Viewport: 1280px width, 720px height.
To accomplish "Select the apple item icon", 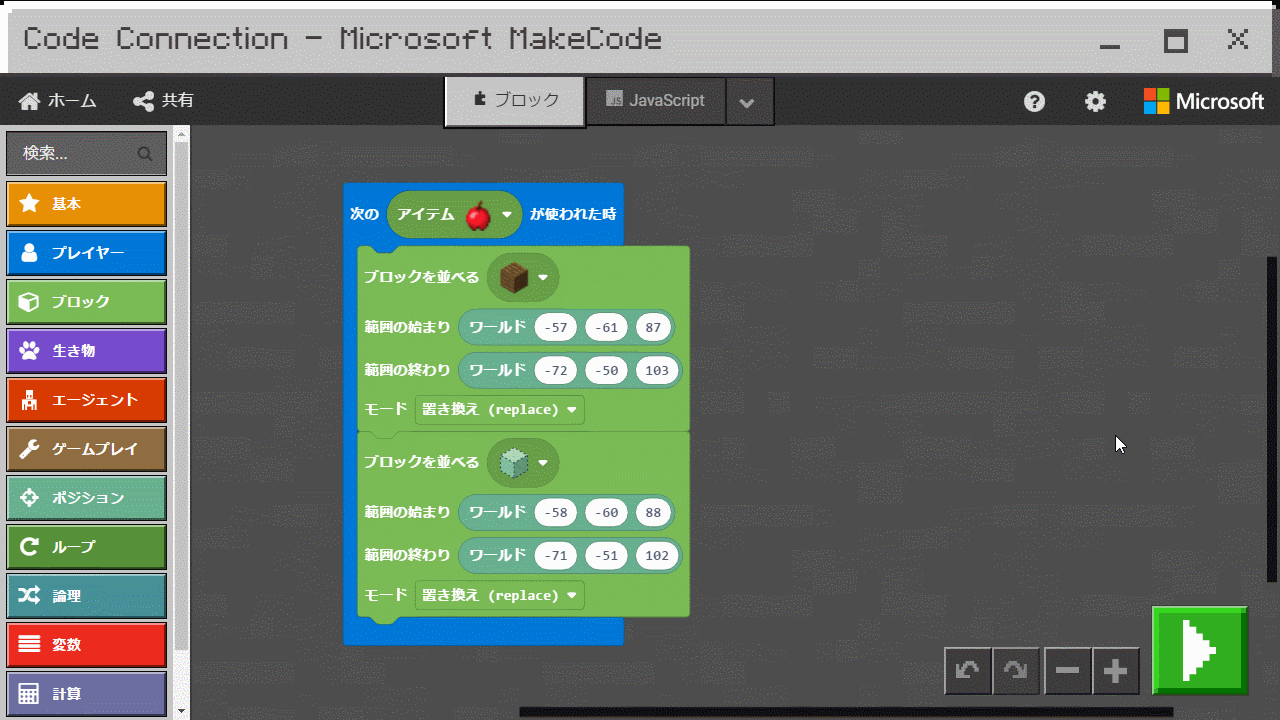I will [478, 214].
